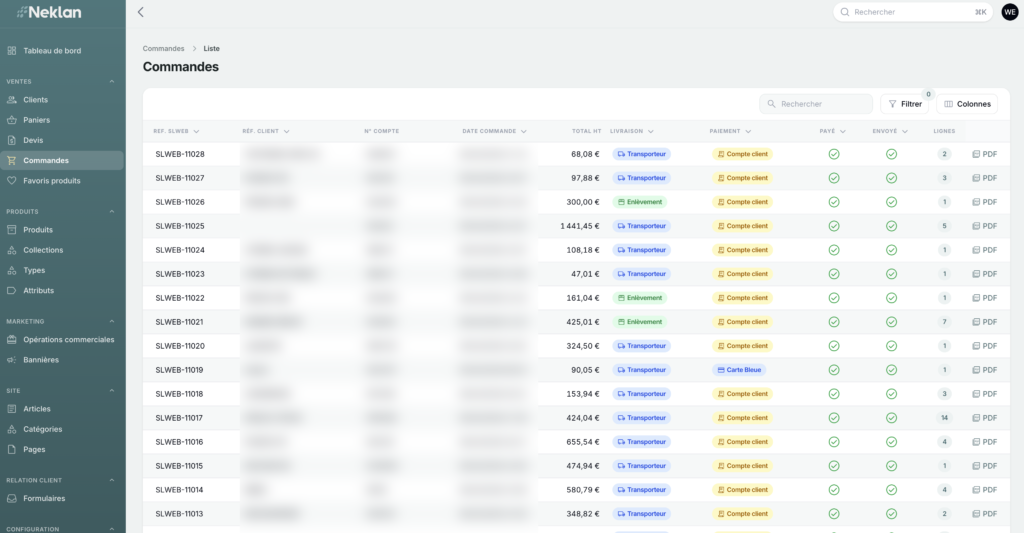
Task: Open Paniers basket icon in sidebar
Action: tap(12, 120)
